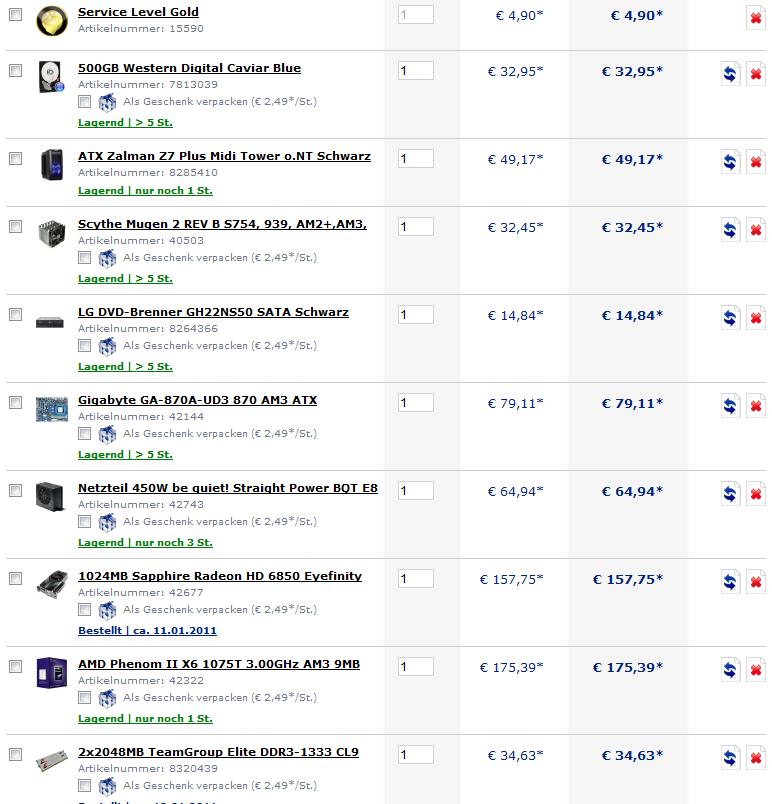Viewport: 772px width, 804px height.
Task: Click quantity field for LG DVD-Brenner
Action: point(416,315)
